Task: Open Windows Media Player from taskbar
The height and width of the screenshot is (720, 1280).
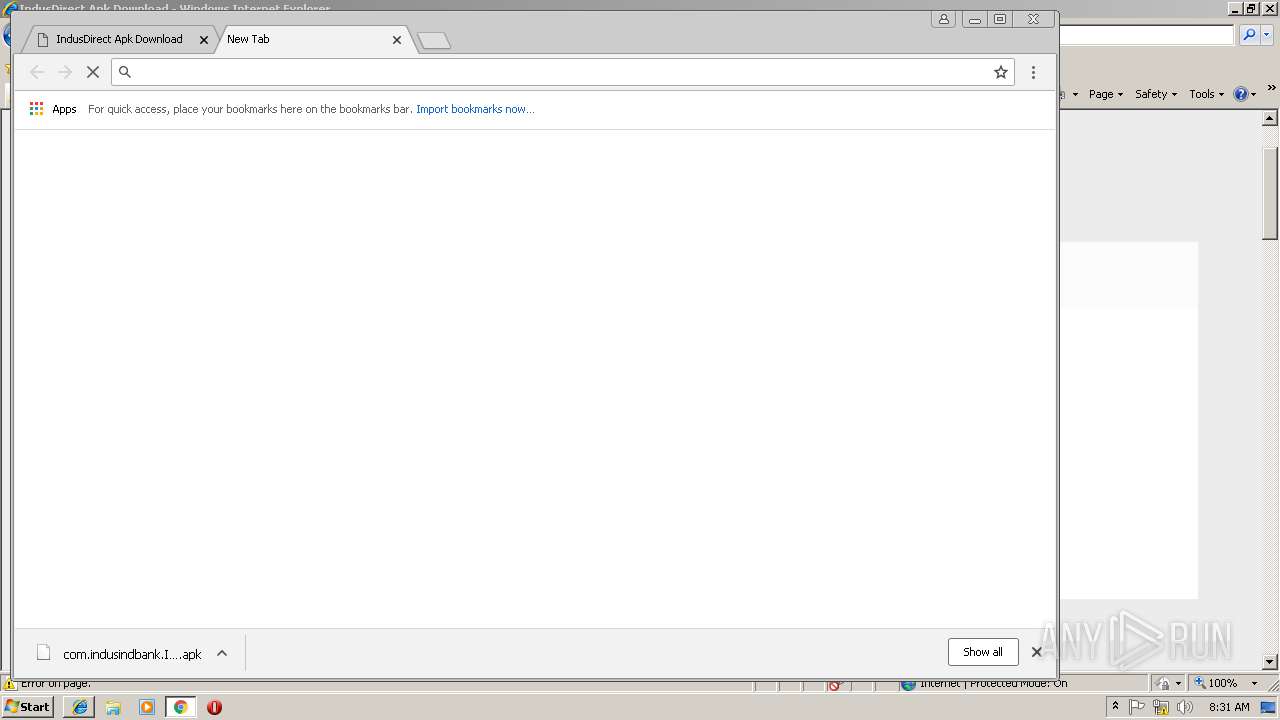Action: (x=147, y=707)
